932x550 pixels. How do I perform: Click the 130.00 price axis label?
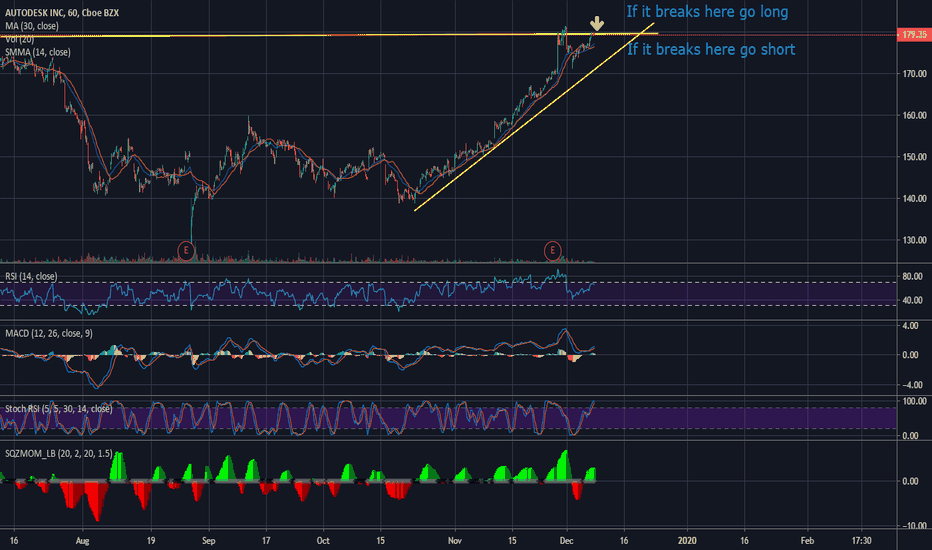(x=914, y=241)
